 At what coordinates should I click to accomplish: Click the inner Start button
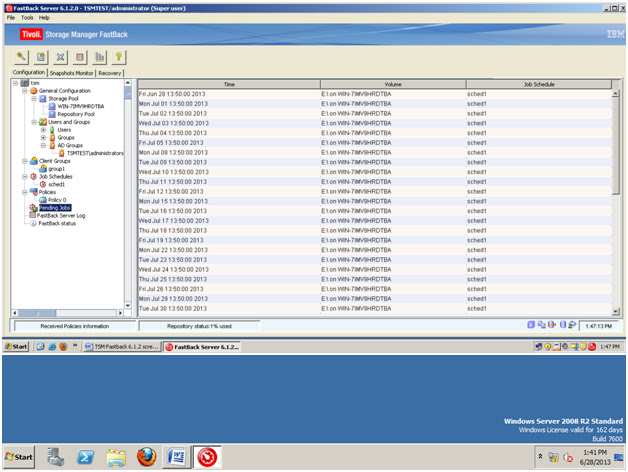[16, 347]
